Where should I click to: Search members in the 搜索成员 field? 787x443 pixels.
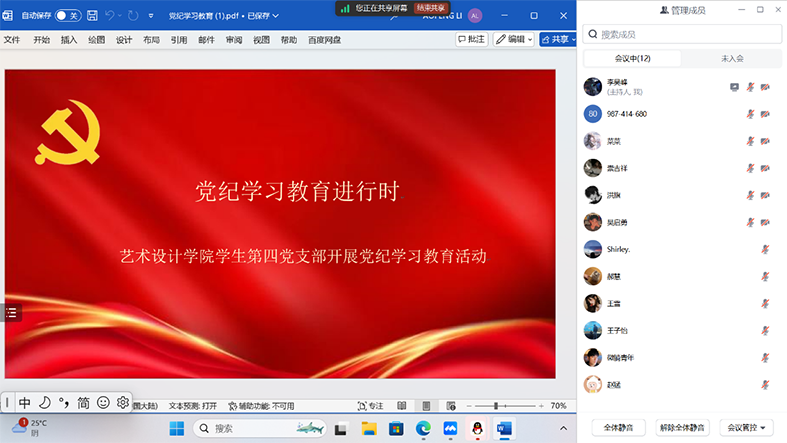(682, 34)
